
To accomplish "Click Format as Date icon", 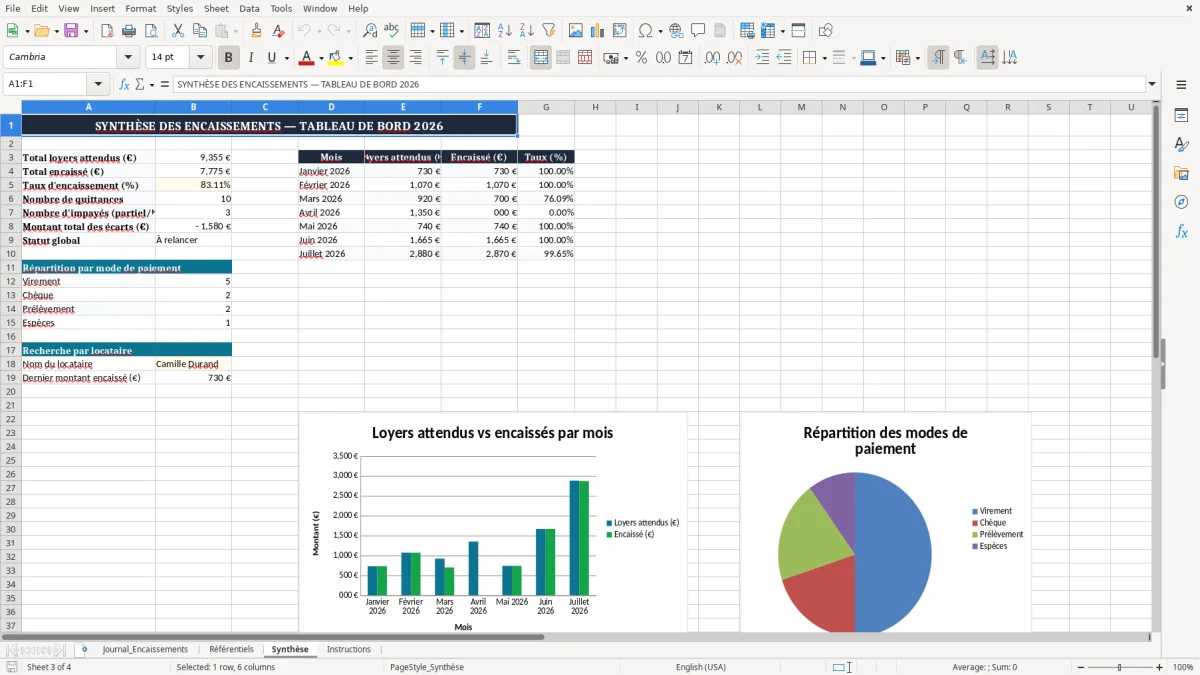I will tap(686, 58).
